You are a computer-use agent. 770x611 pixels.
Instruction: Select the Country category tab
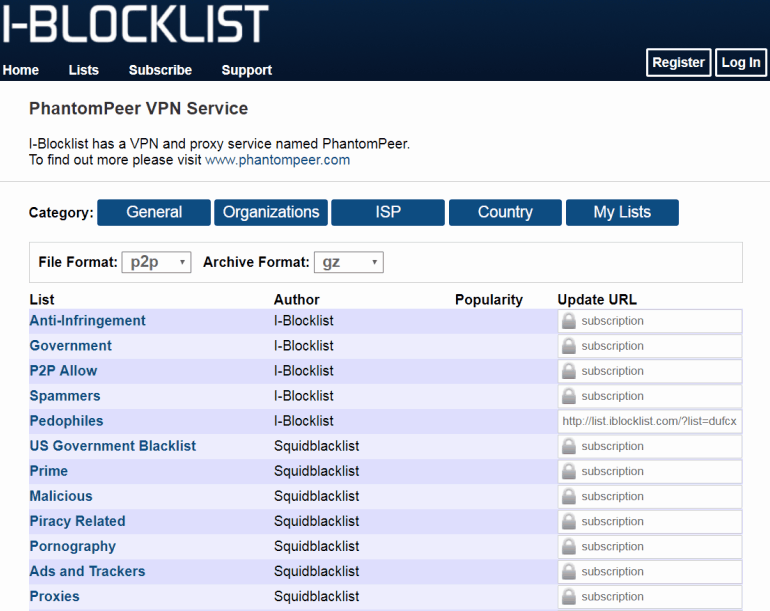tap(505, 212)
